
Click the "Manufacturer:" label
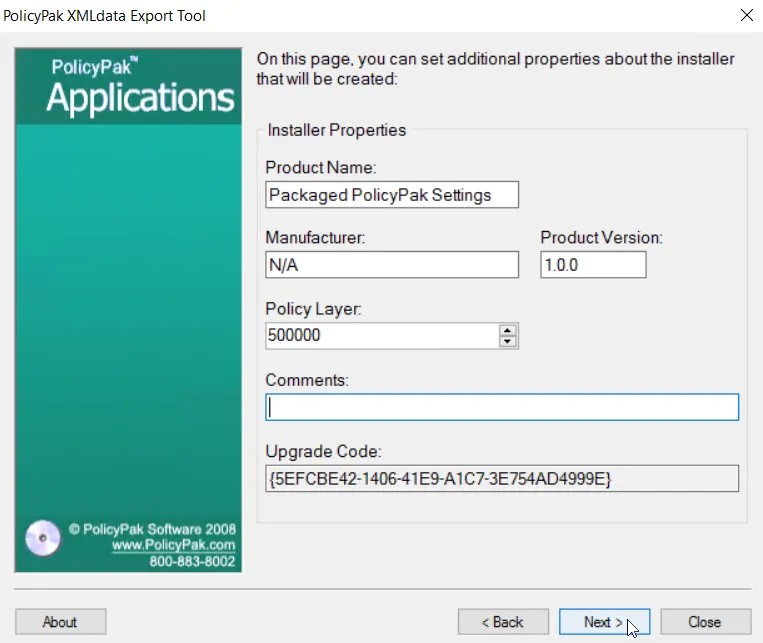[315, 238]
